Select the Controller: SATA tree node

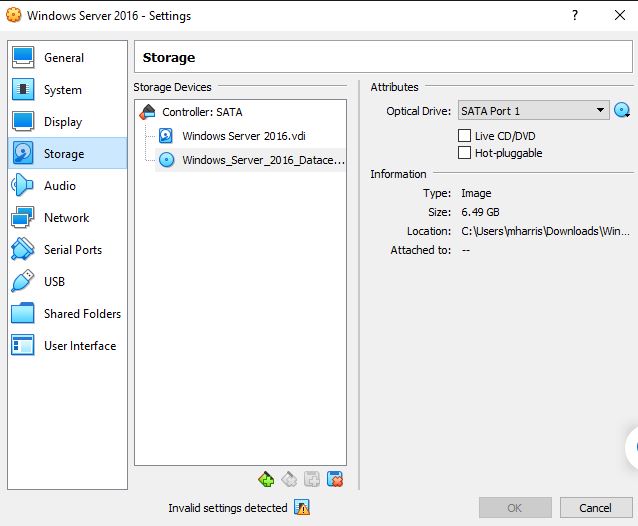(x=202, y=112)
